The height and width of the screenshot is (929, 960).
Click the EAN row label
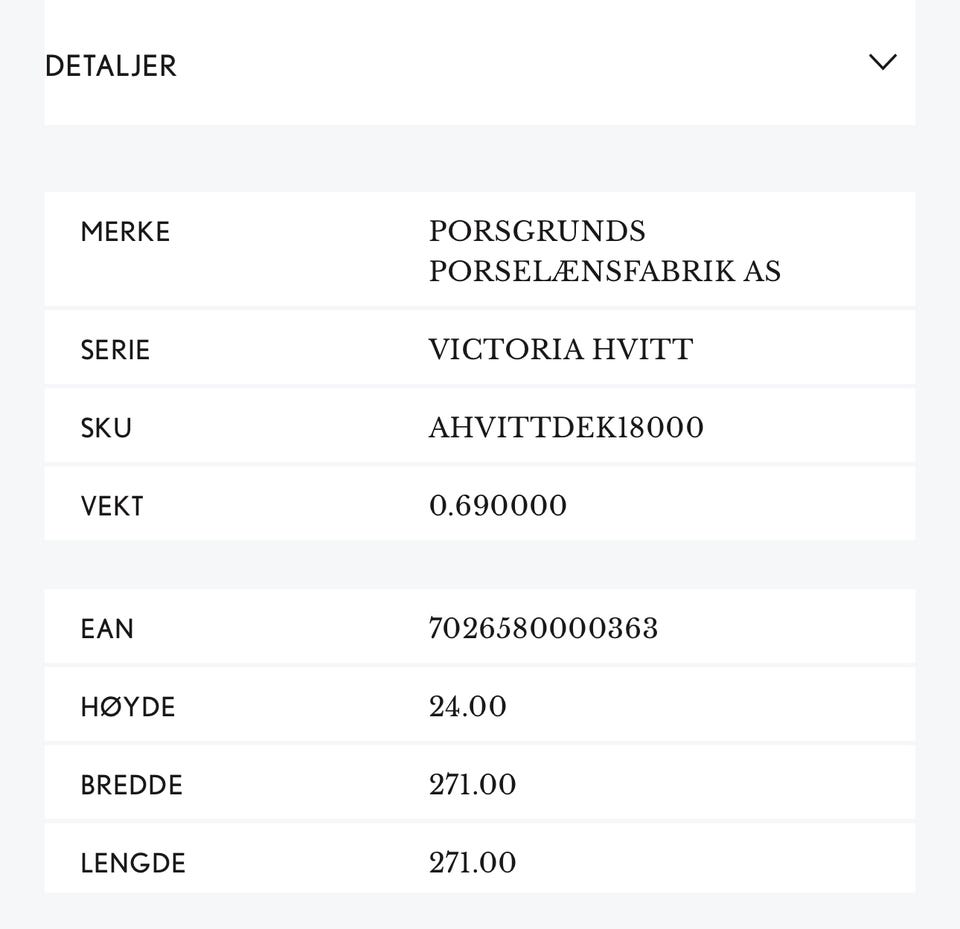107,629
